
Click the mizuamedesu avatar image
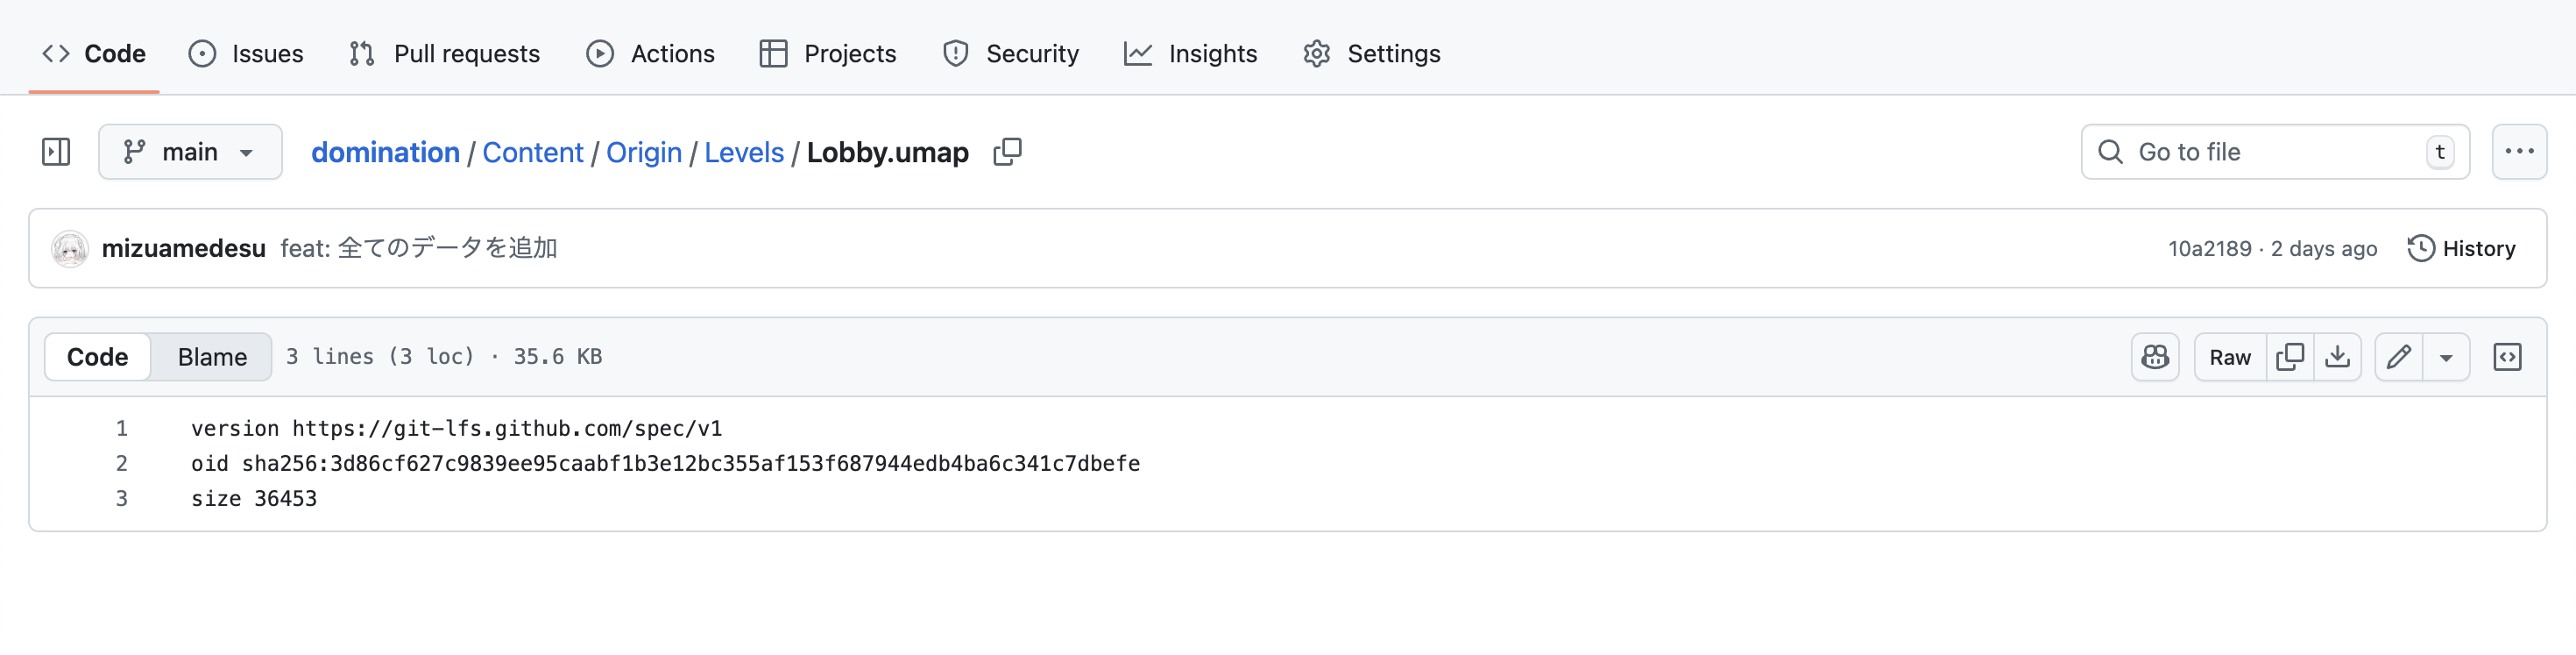(70, 249)
